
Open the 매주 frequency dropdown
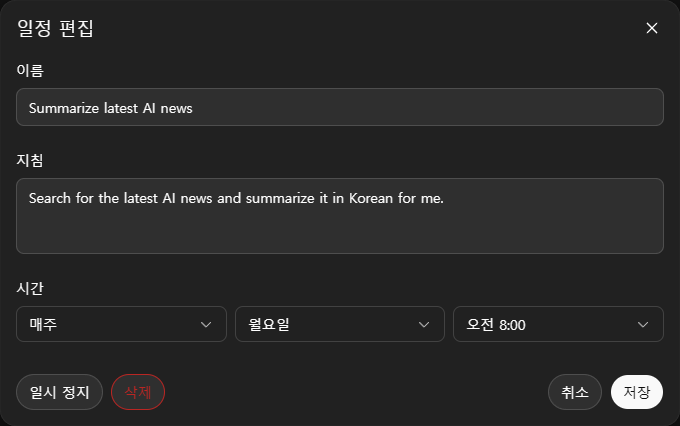point(121,324)
